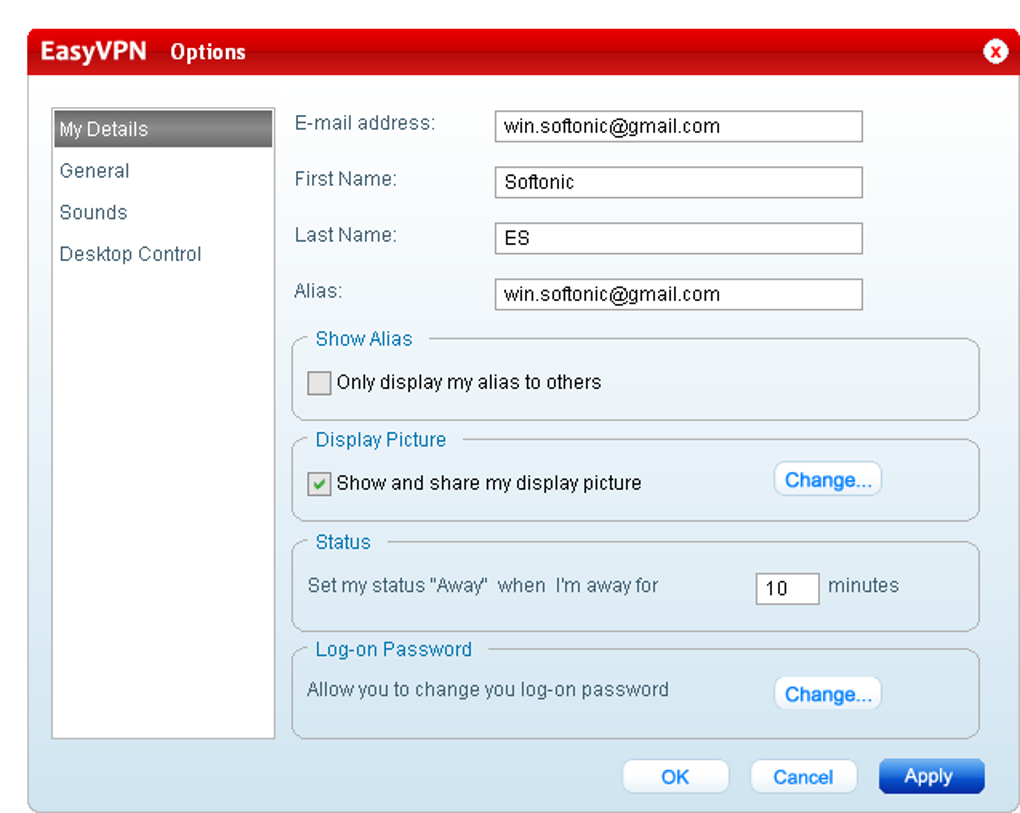Click the Last Name input field
The width and height of the screenshot is (1020, 813).
click(x=678, y=238)
